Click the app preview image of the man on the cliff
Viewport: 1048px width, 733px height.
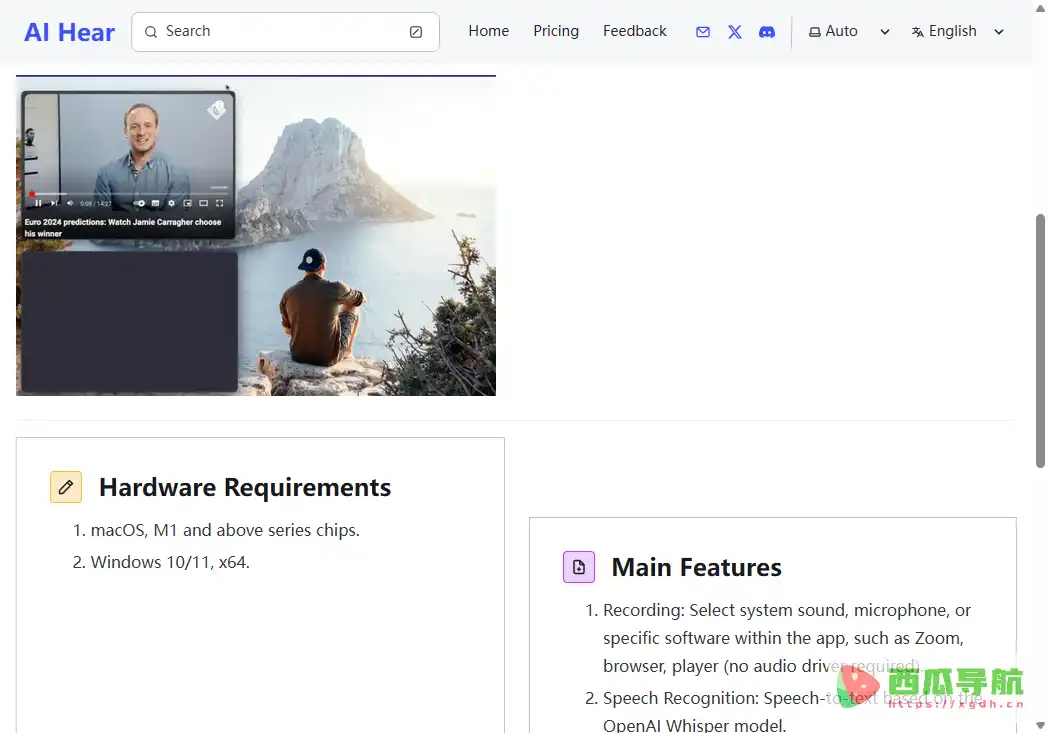(x=256, y=236)
